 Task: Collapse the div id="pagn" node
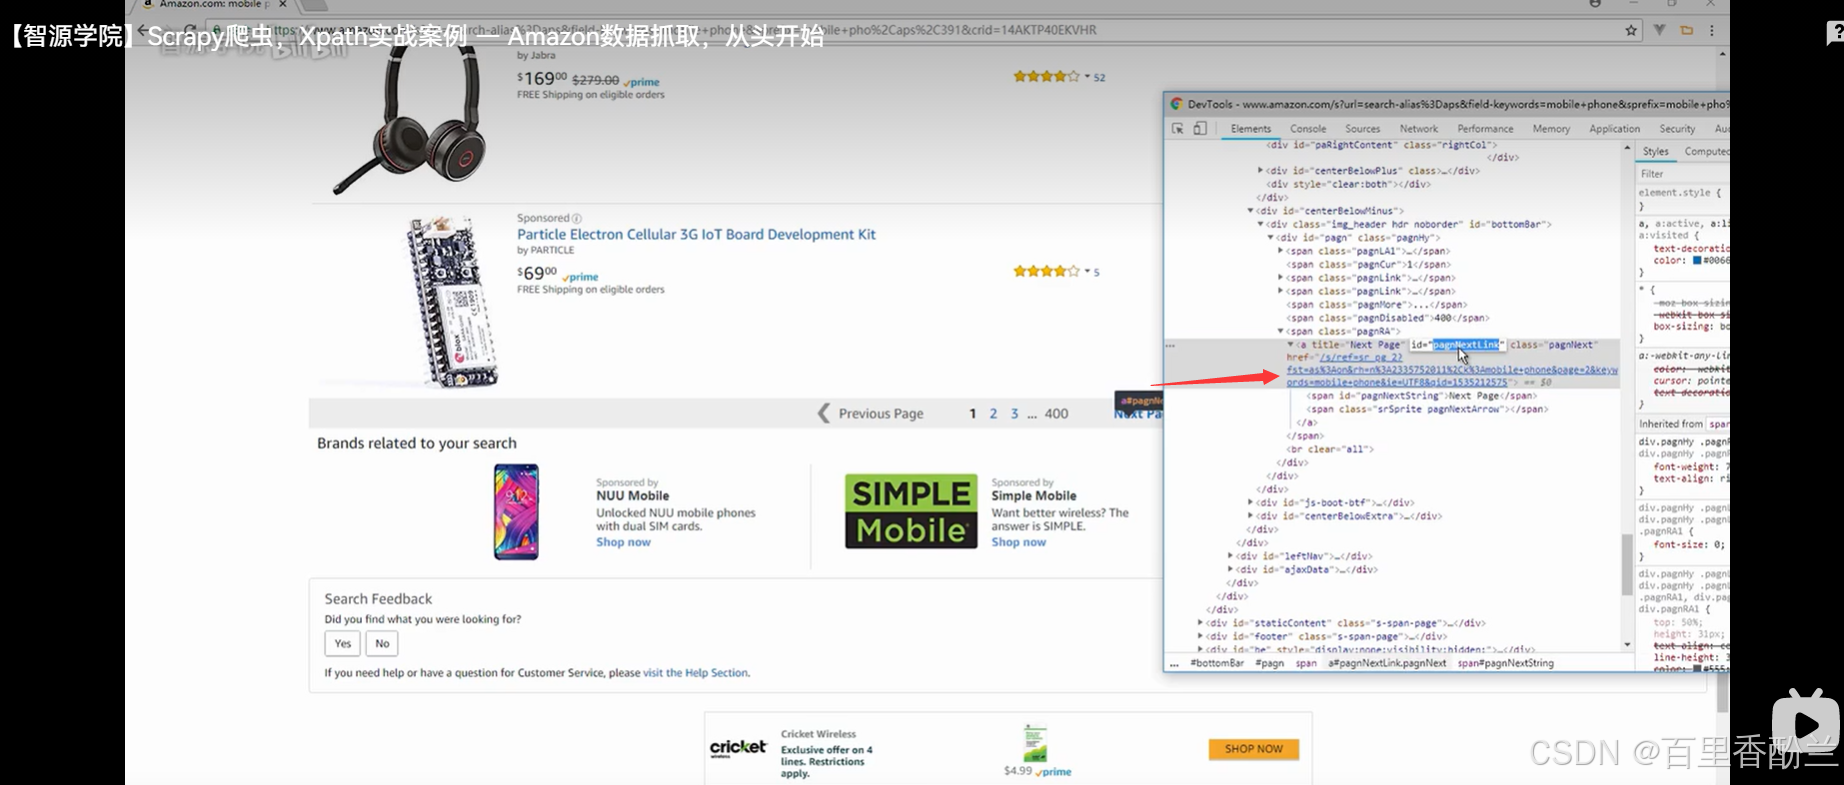pyautogui.click(x=1270, y=238)
